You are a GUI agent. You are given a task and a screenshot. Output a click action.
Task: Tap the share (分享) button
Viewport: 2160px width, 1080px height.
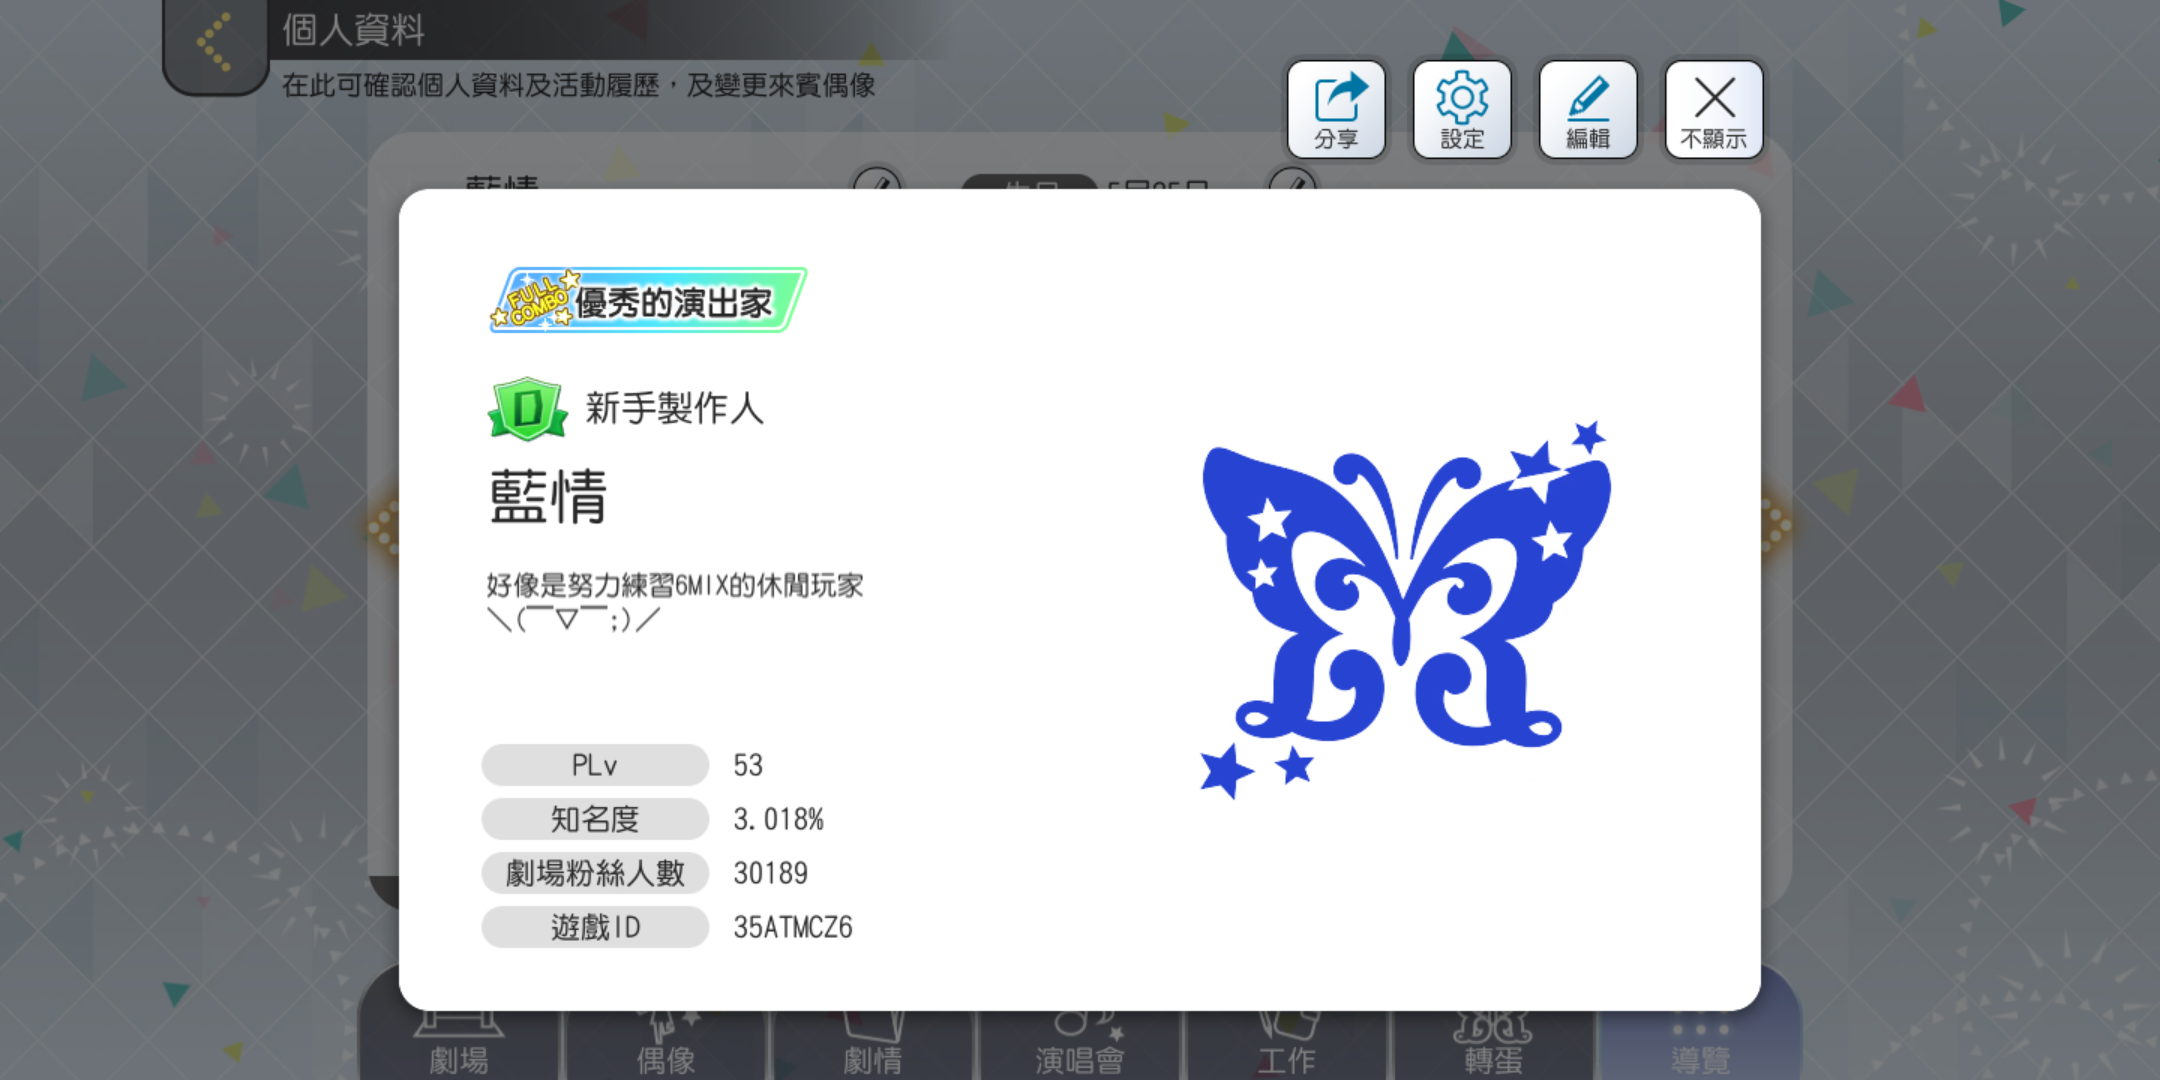[x=1336, y=110]
